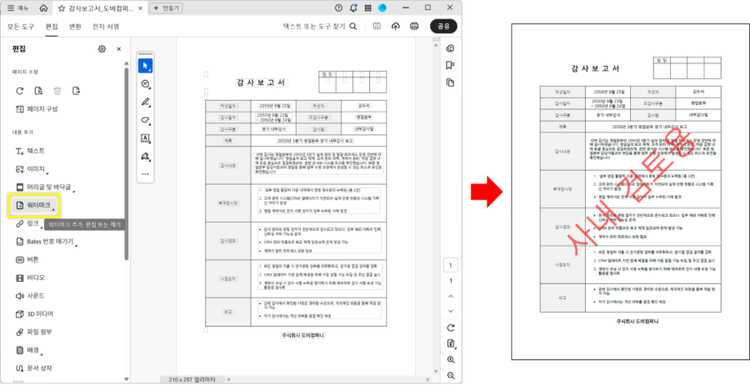Click the current page number box
This screenshot has height=385, width=750.
click(450, 265)
